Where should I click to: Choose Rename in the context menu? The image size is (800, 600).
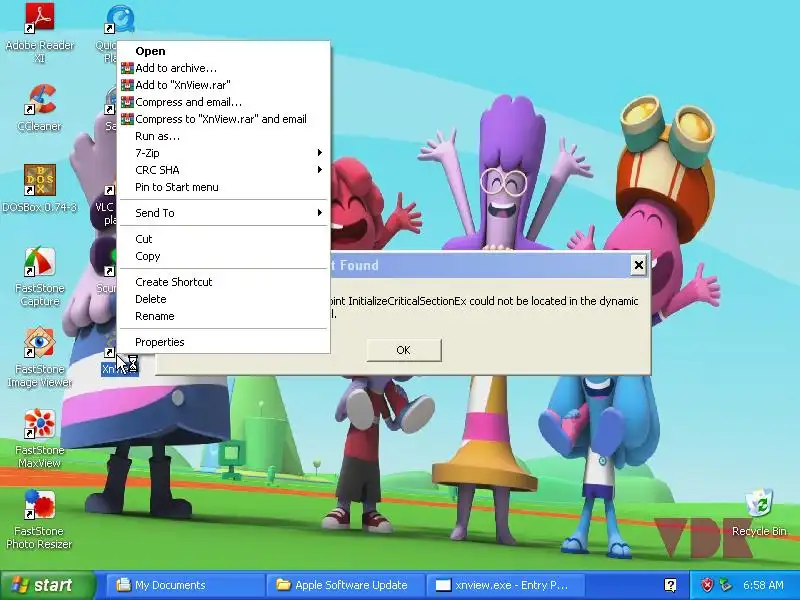coord(223,316)
